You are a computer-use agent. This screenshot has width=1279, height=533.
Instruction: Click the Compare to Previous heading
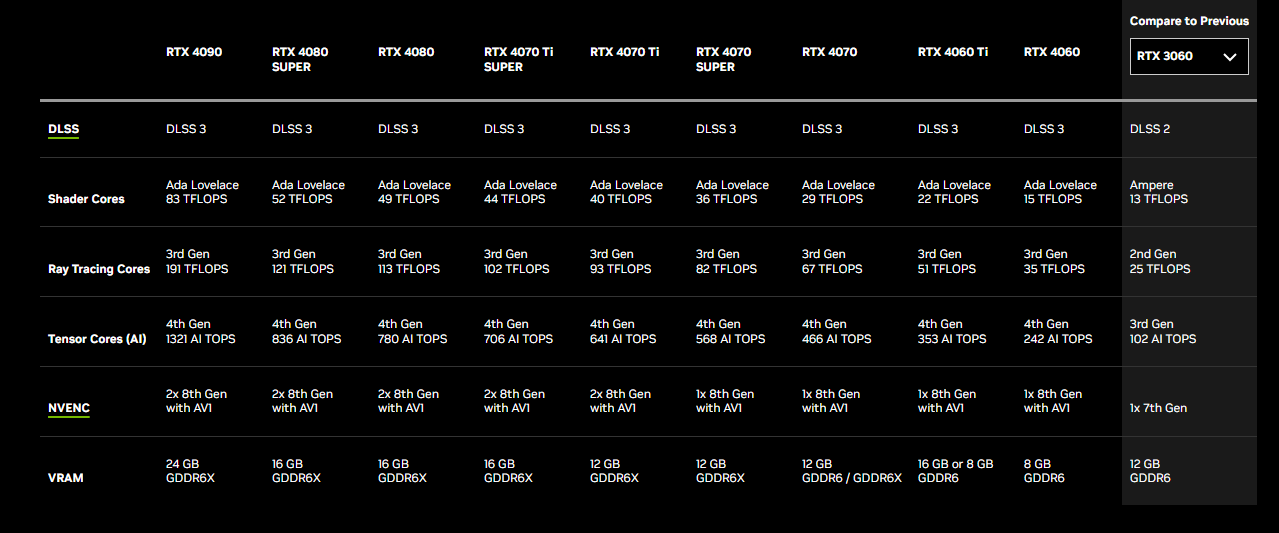(x=1189, y=21)
